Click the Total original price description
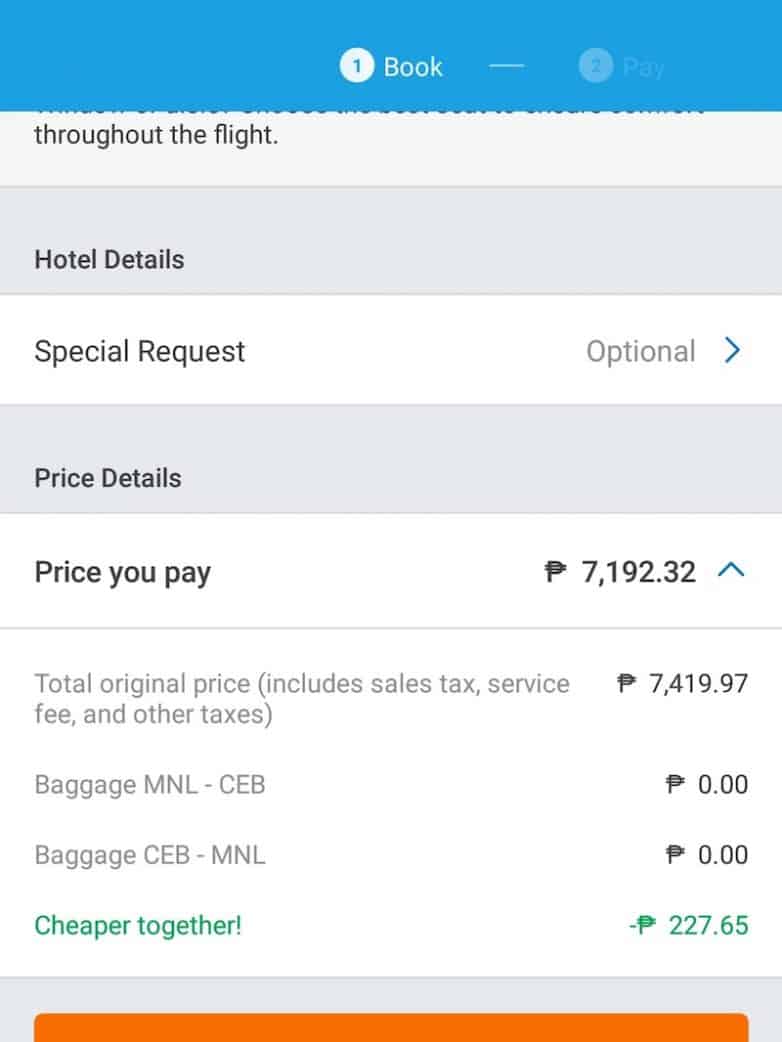 [302, 699]
